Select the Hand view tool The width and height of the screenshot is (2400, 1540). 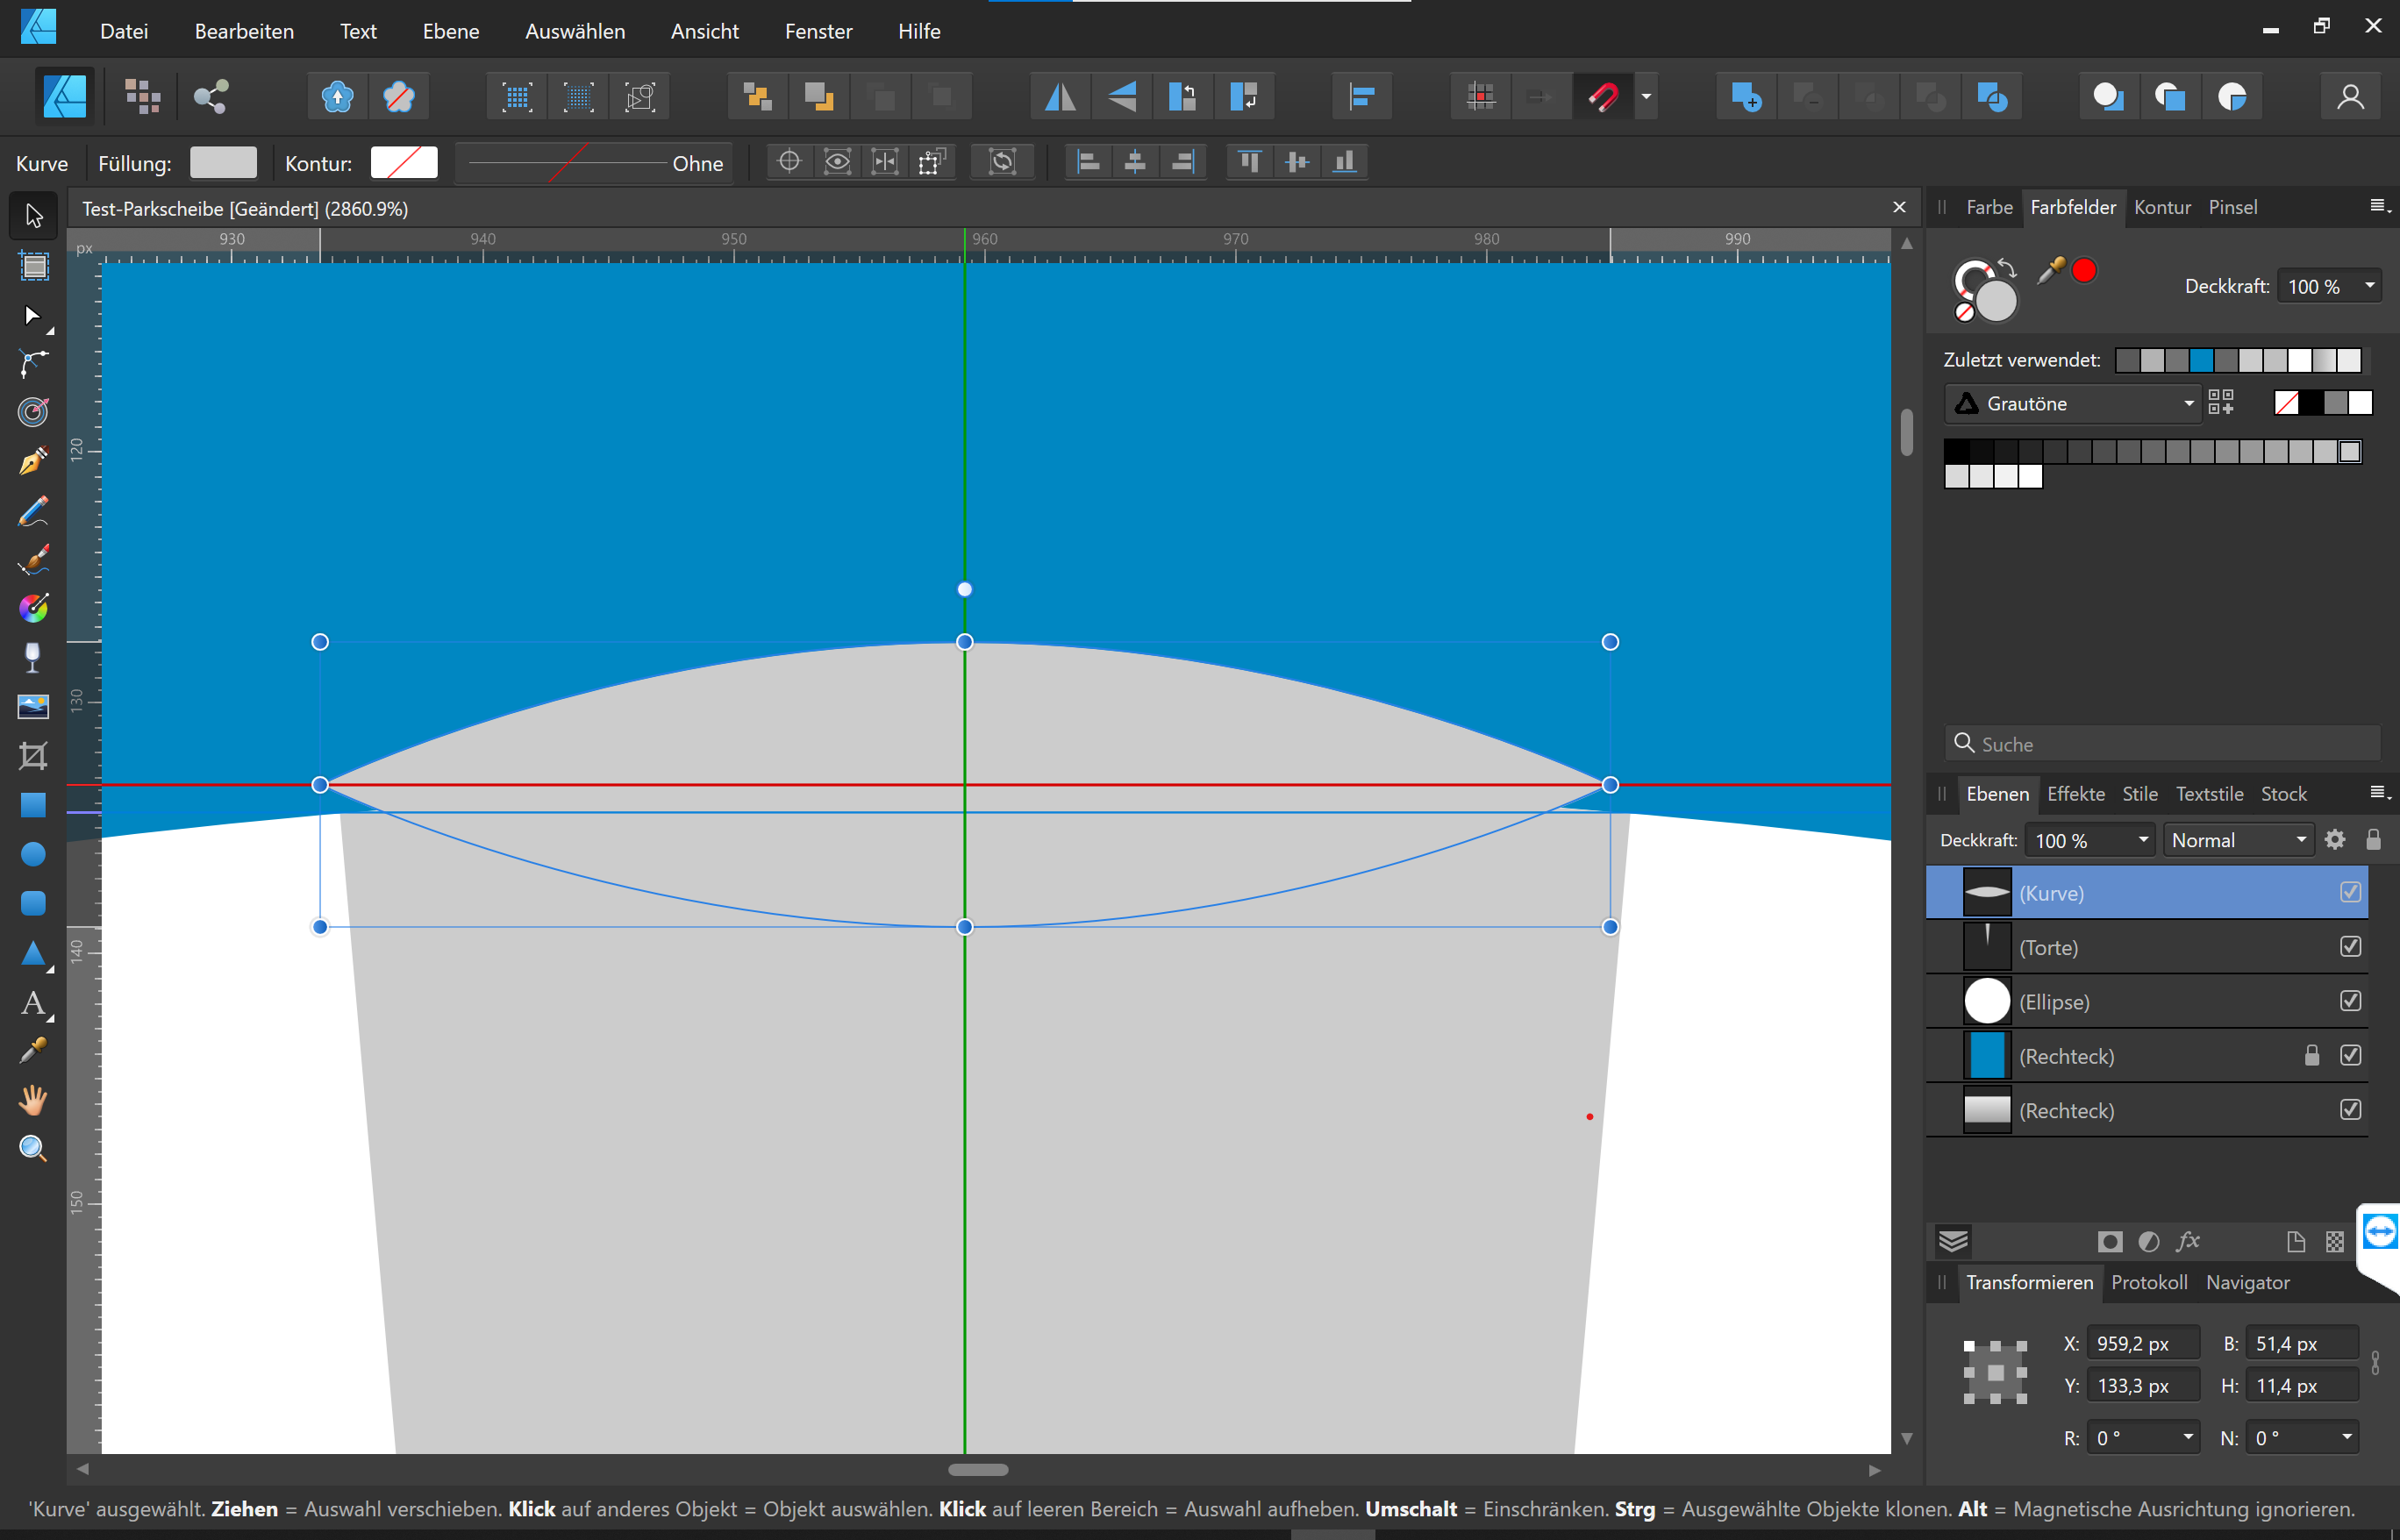pos(33,1099)
